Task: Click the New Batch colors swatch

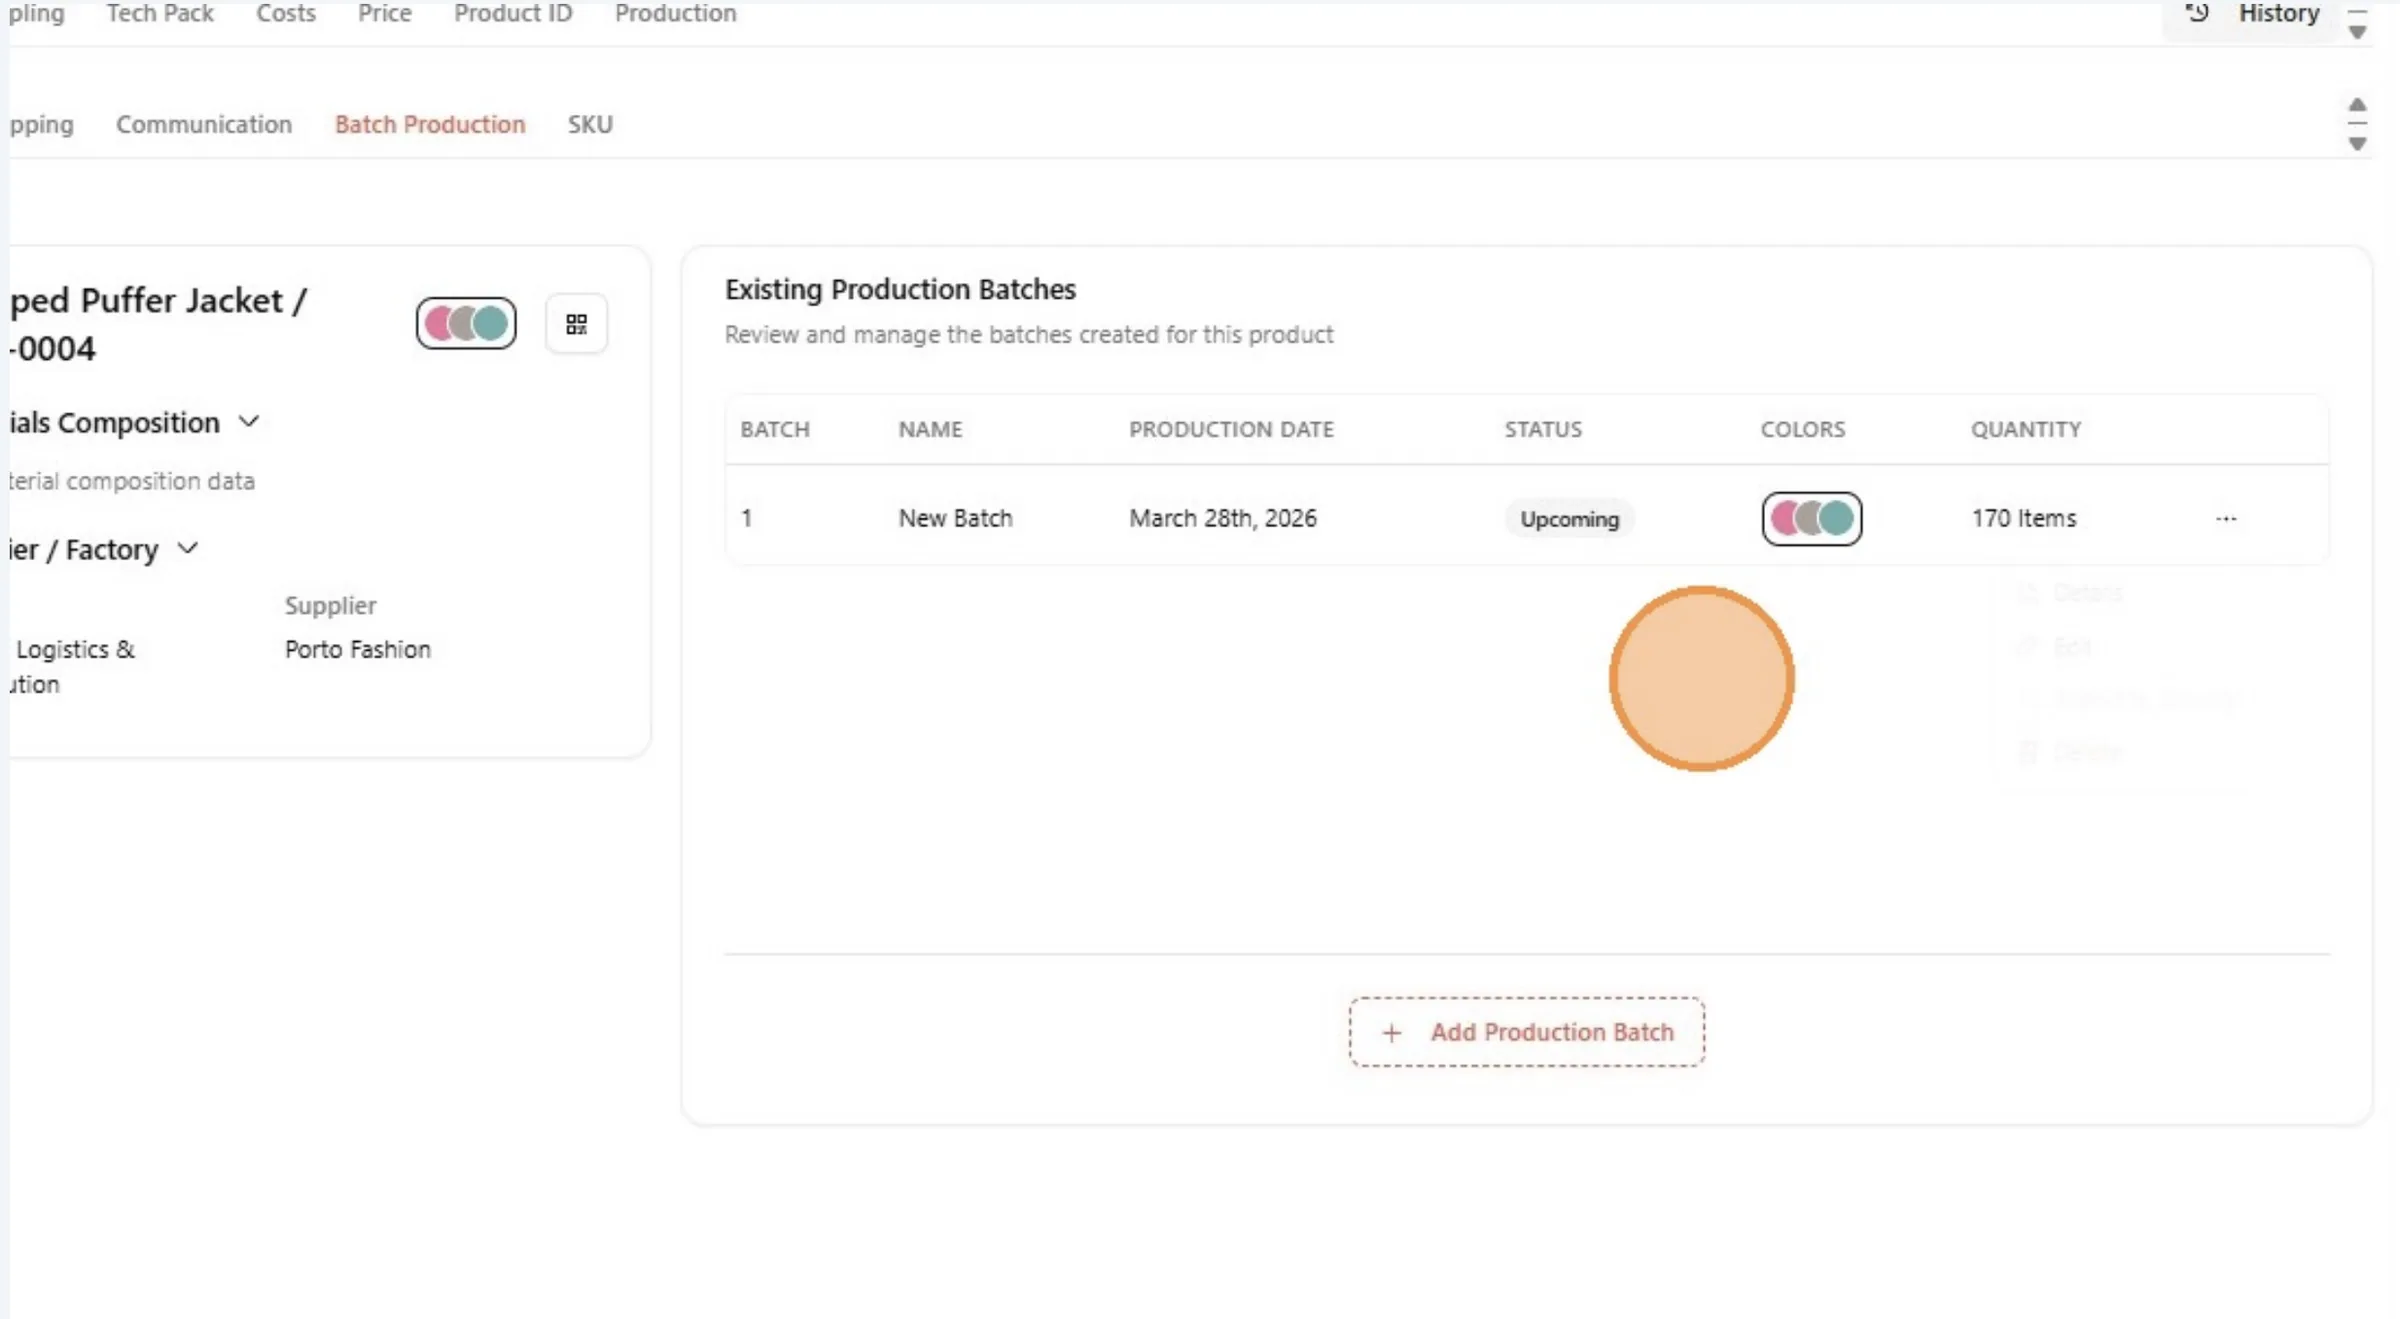Action: coord(1811,518)
